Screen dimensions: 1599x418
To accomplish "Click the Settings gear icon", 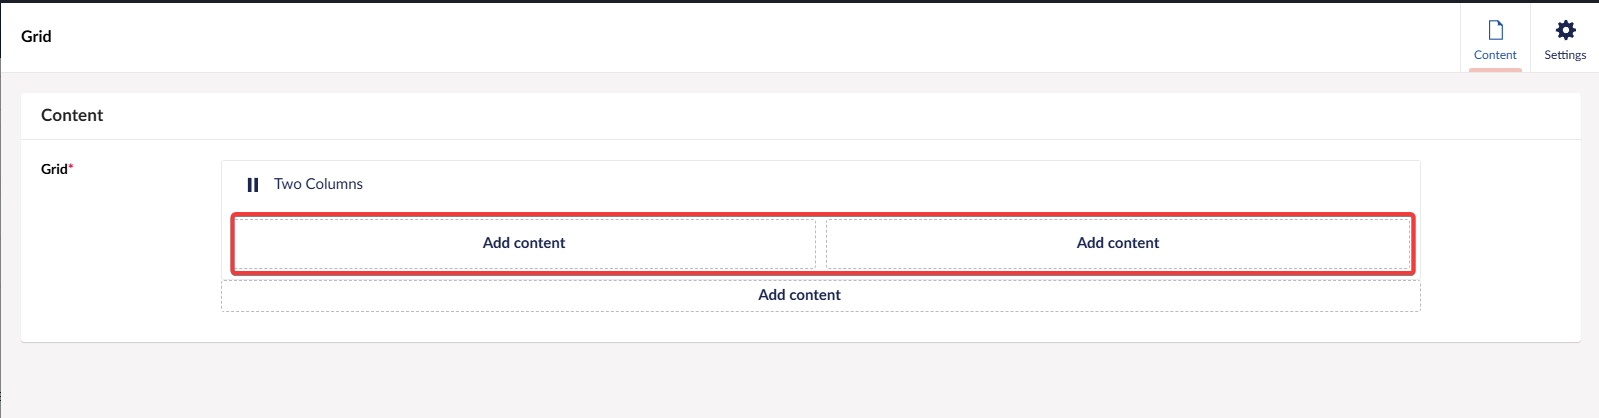I will click(x=1565, y=30).
